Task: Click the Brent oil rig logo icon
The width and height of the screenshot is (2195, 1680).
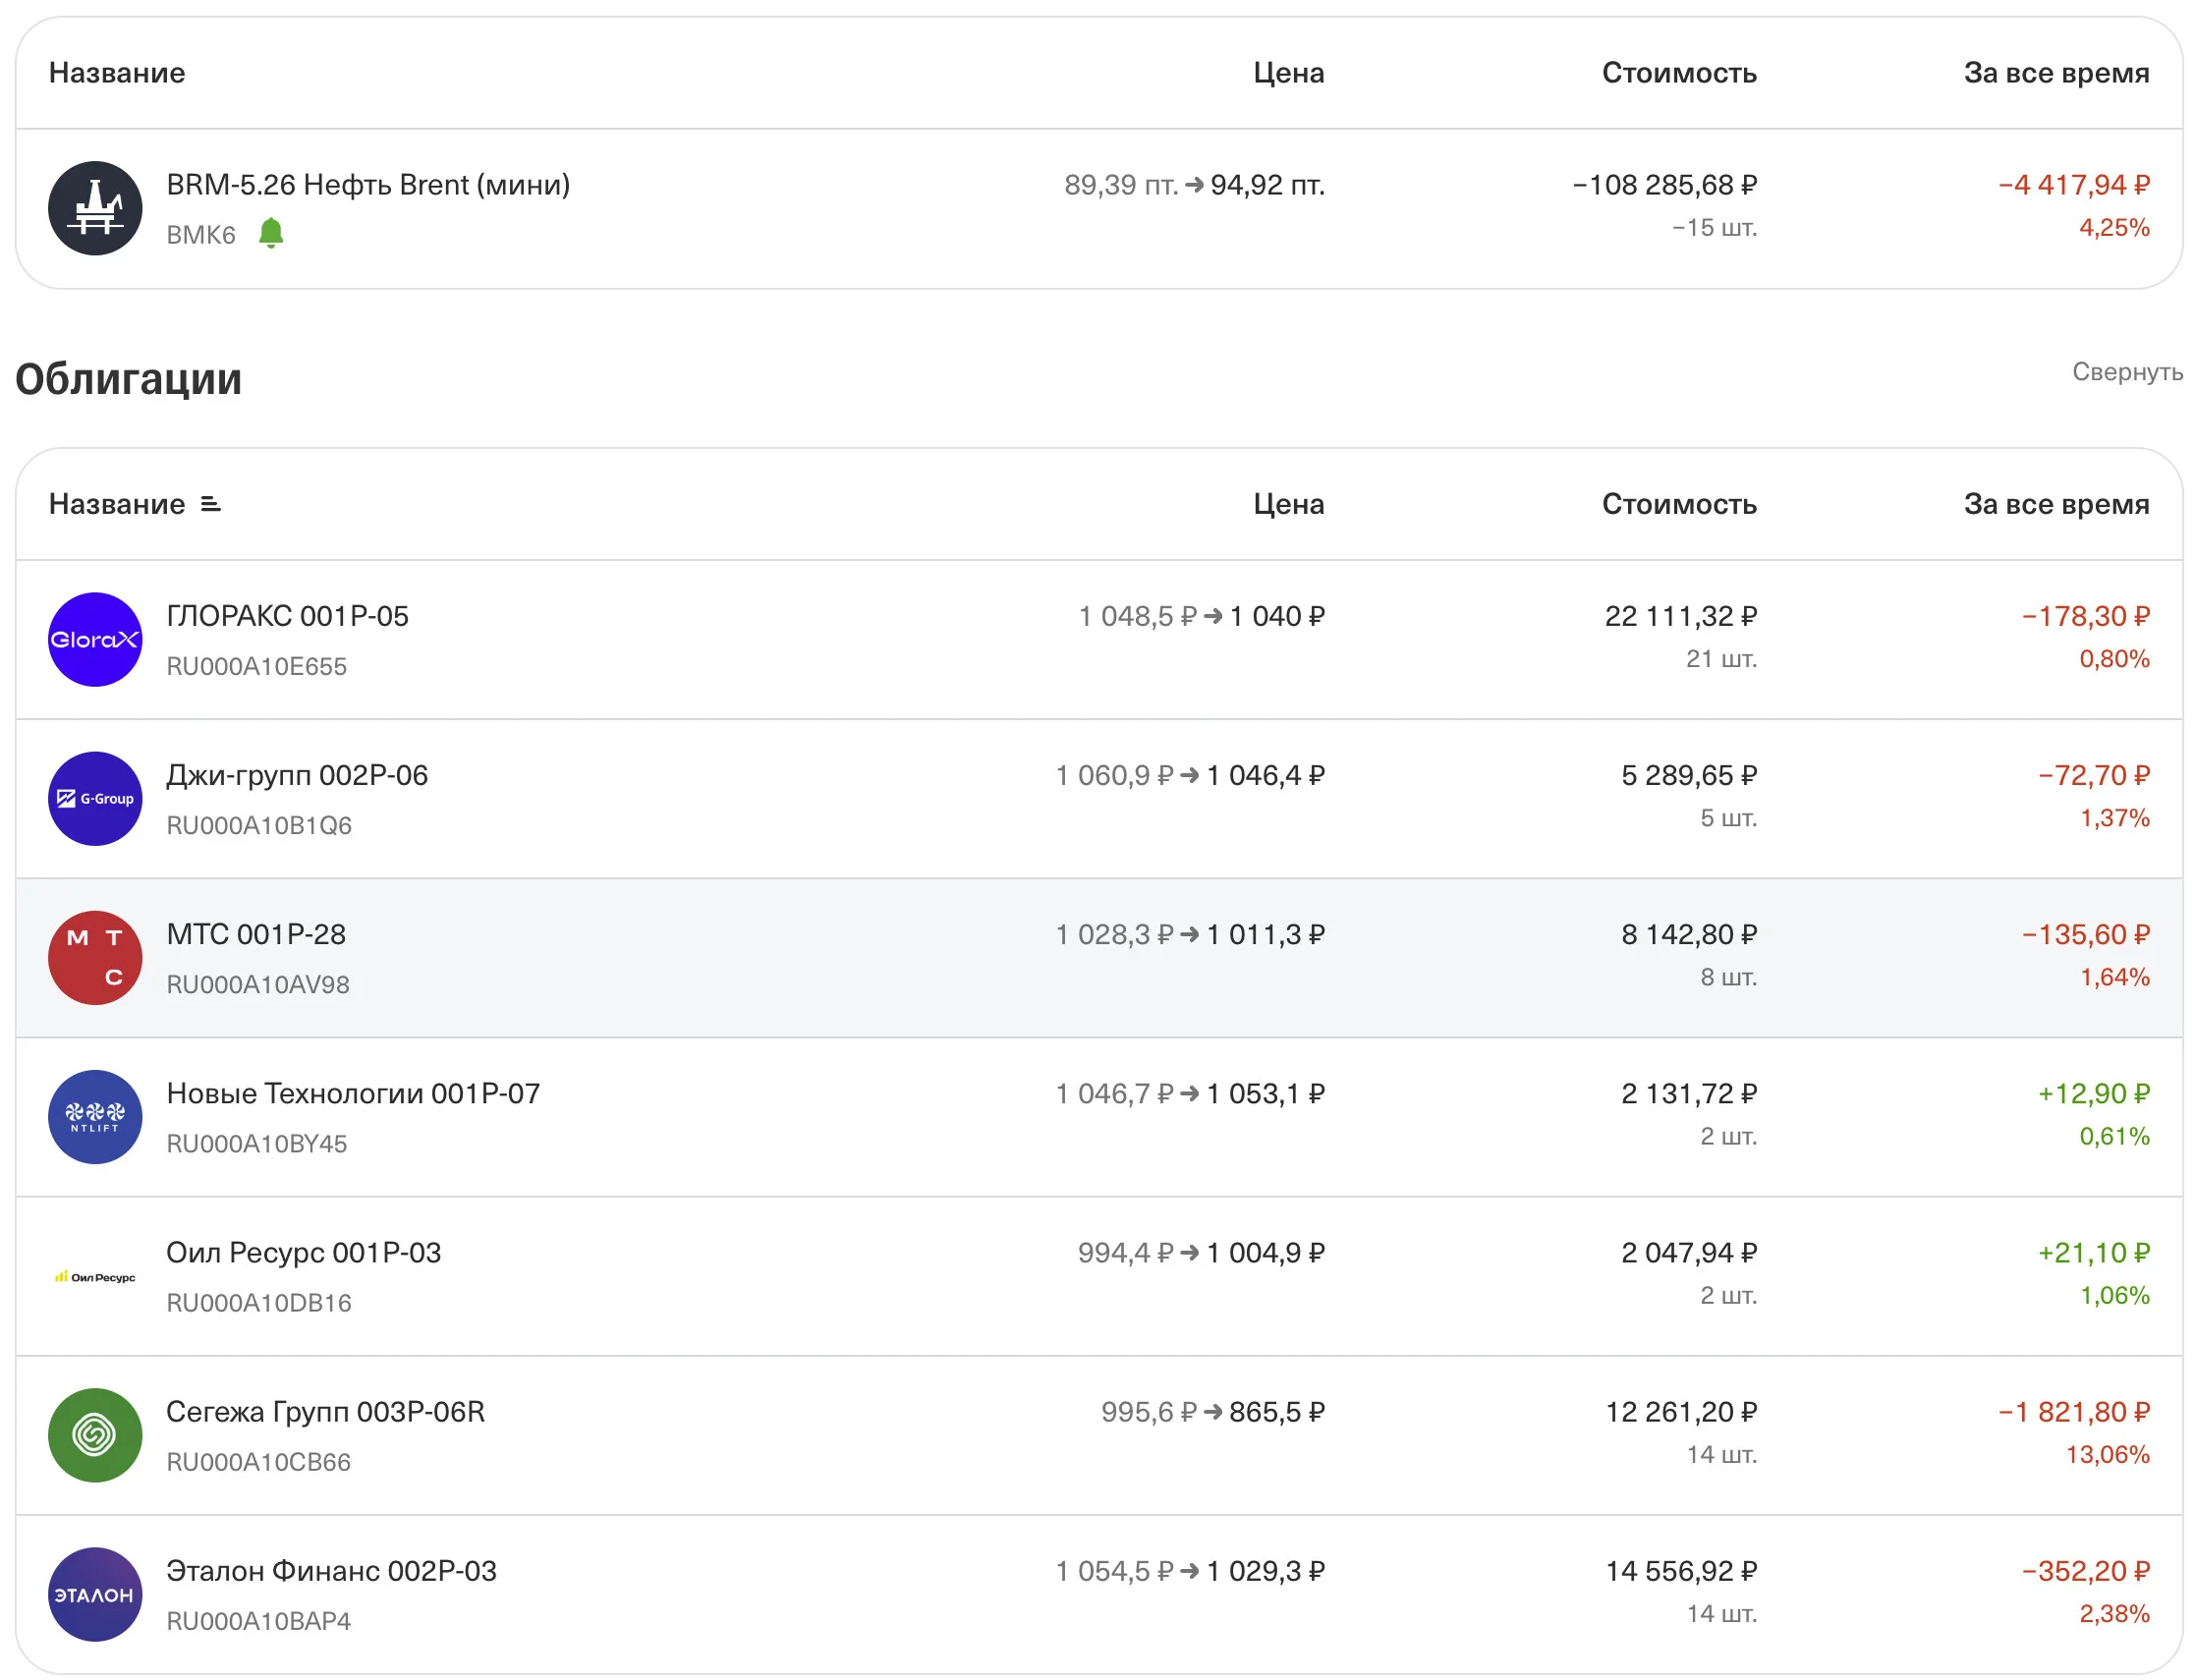Action: [x=95, y=208]
